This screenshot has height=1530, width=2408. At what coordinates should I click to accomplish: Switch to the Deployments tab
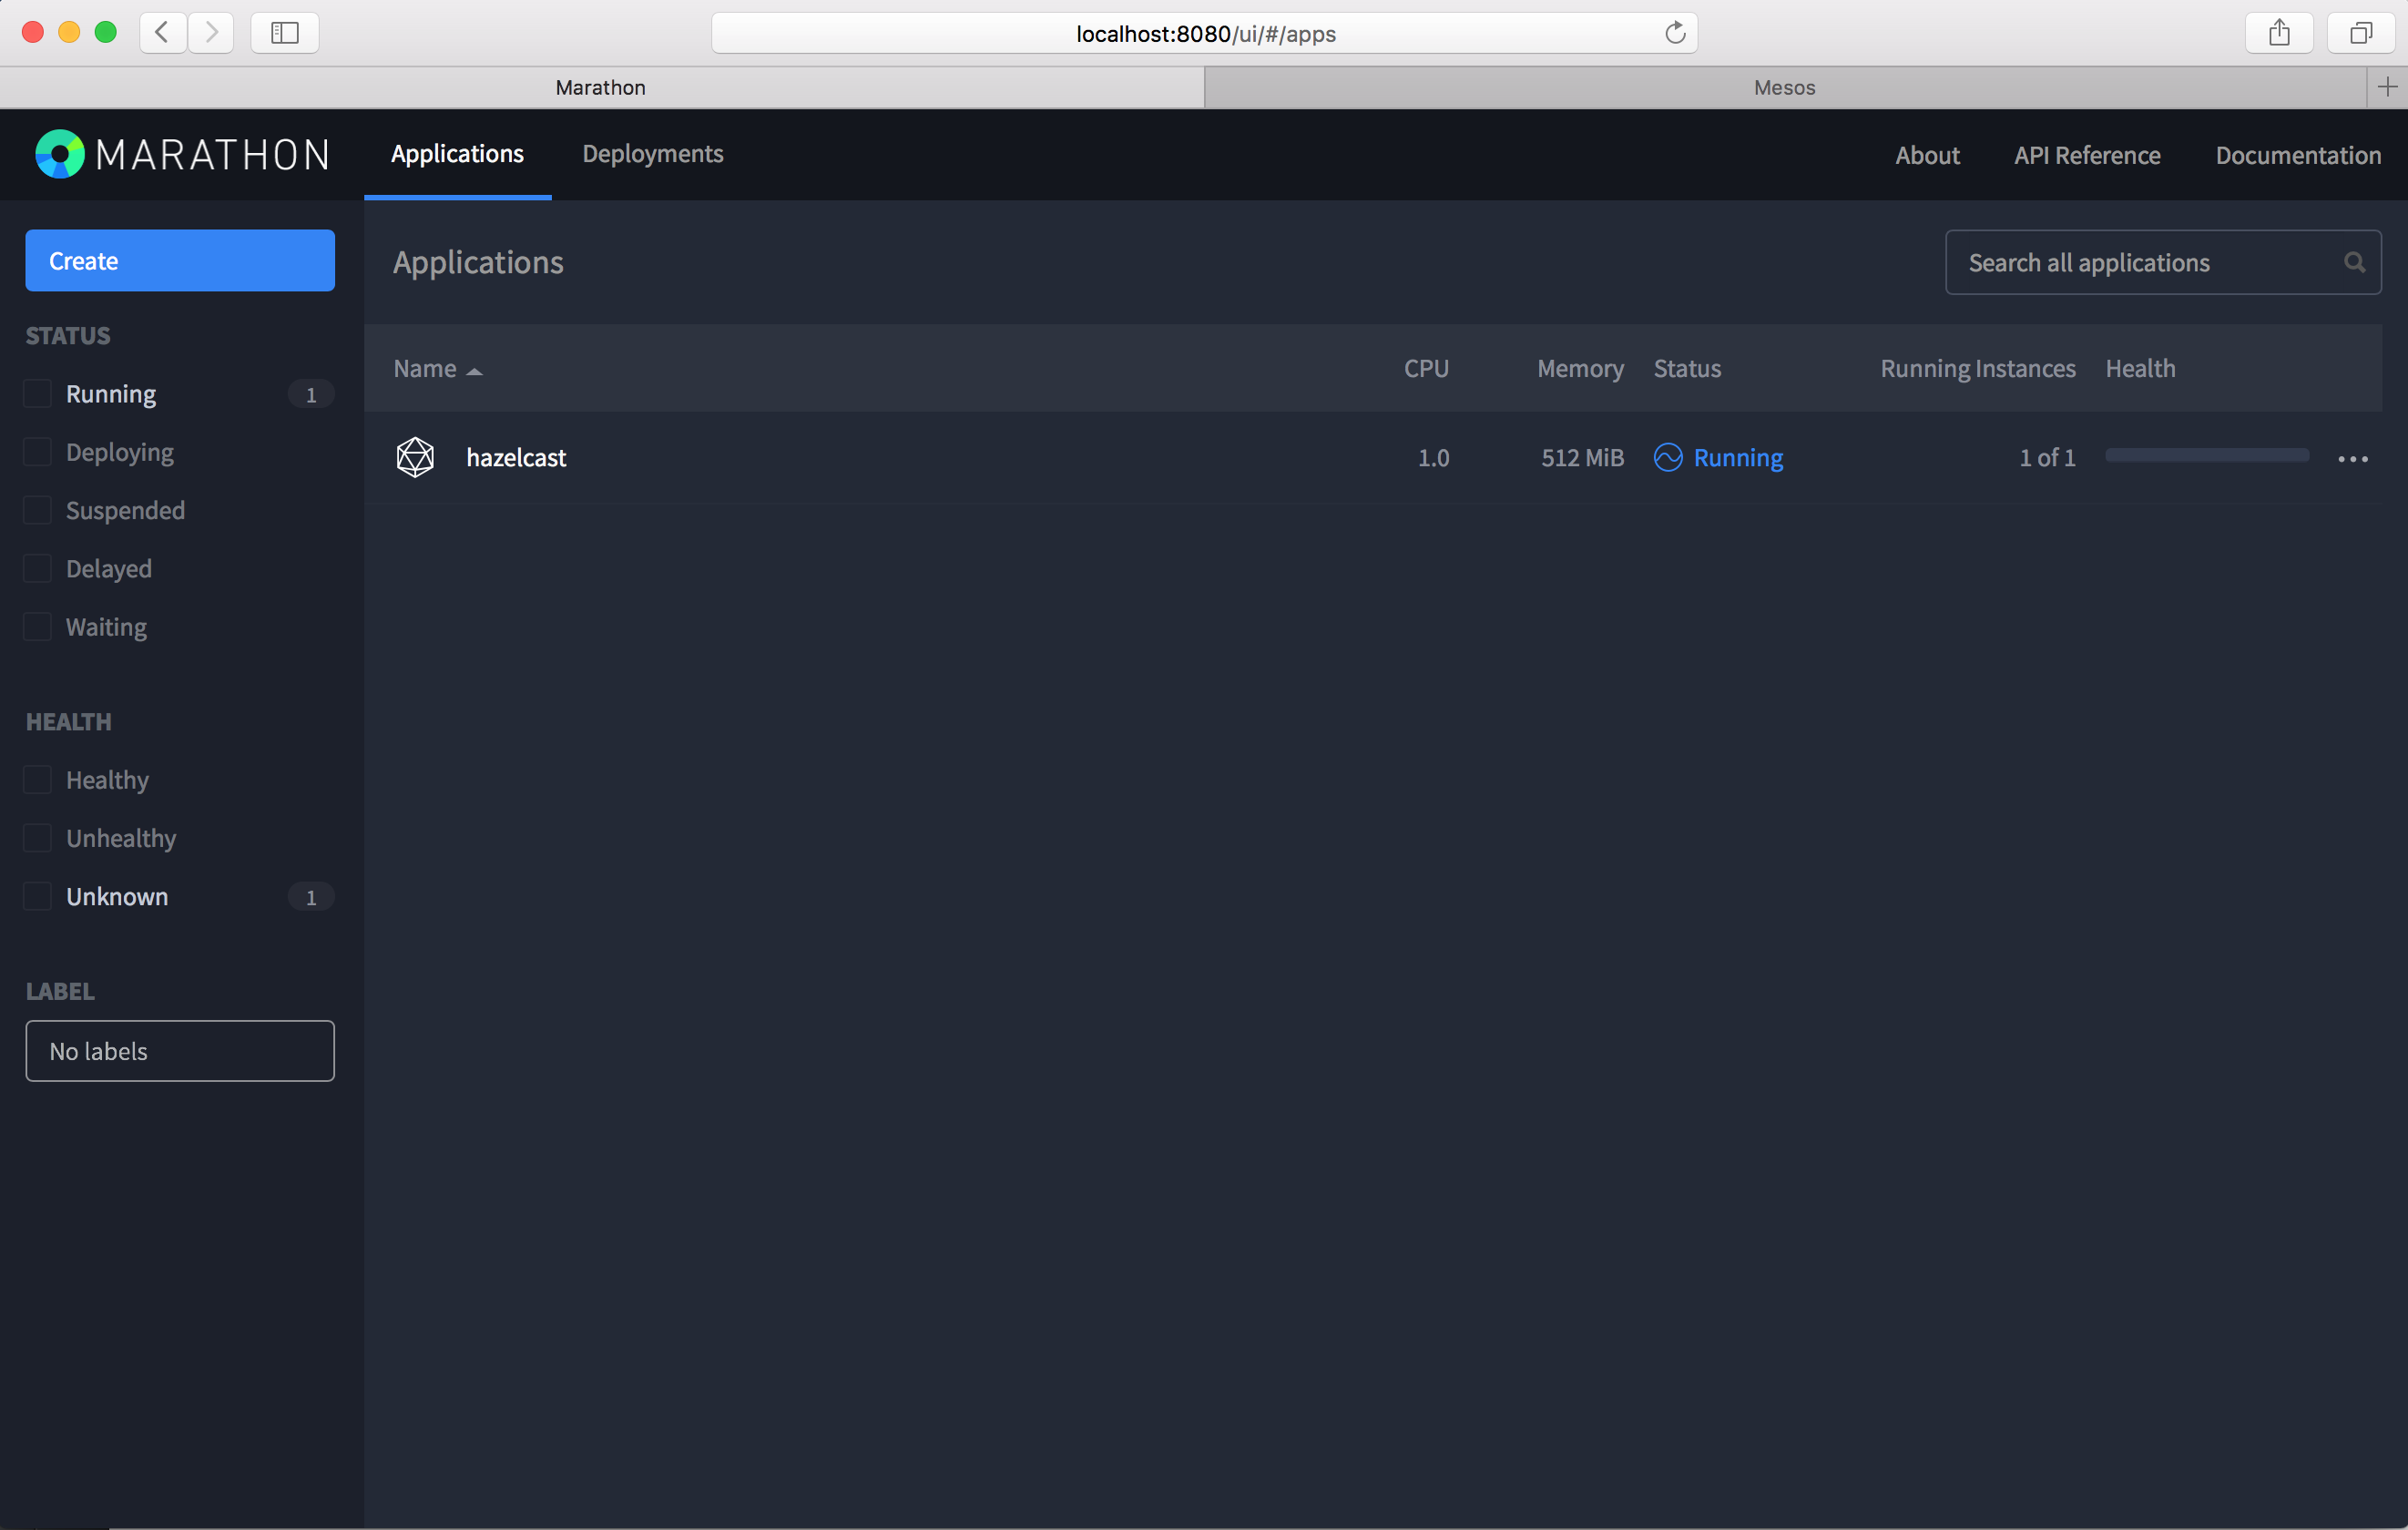(652, 154)
